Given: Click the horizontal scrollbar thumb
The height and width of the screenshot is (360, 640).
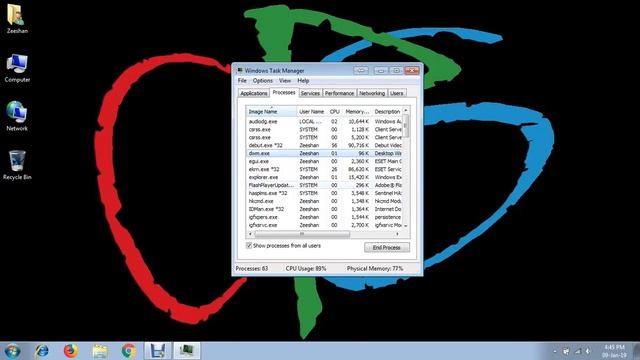Looking at the screenshot, I should point(302,234).
